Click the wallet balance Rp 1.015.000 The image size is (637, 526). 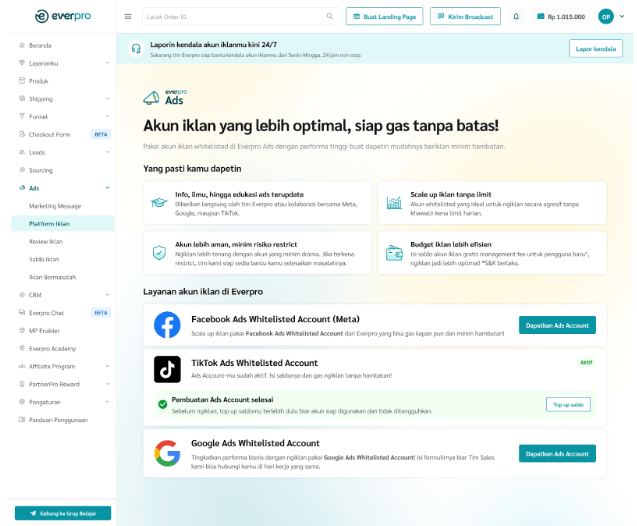[x=561, y=17]
